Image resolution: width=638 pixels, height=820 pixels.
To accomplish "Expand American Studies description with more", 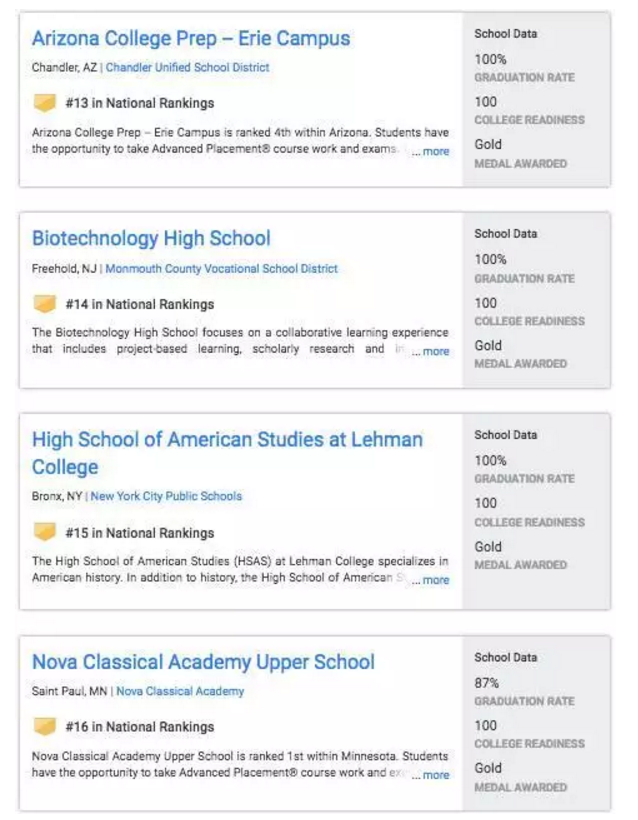I will point(435,580).
